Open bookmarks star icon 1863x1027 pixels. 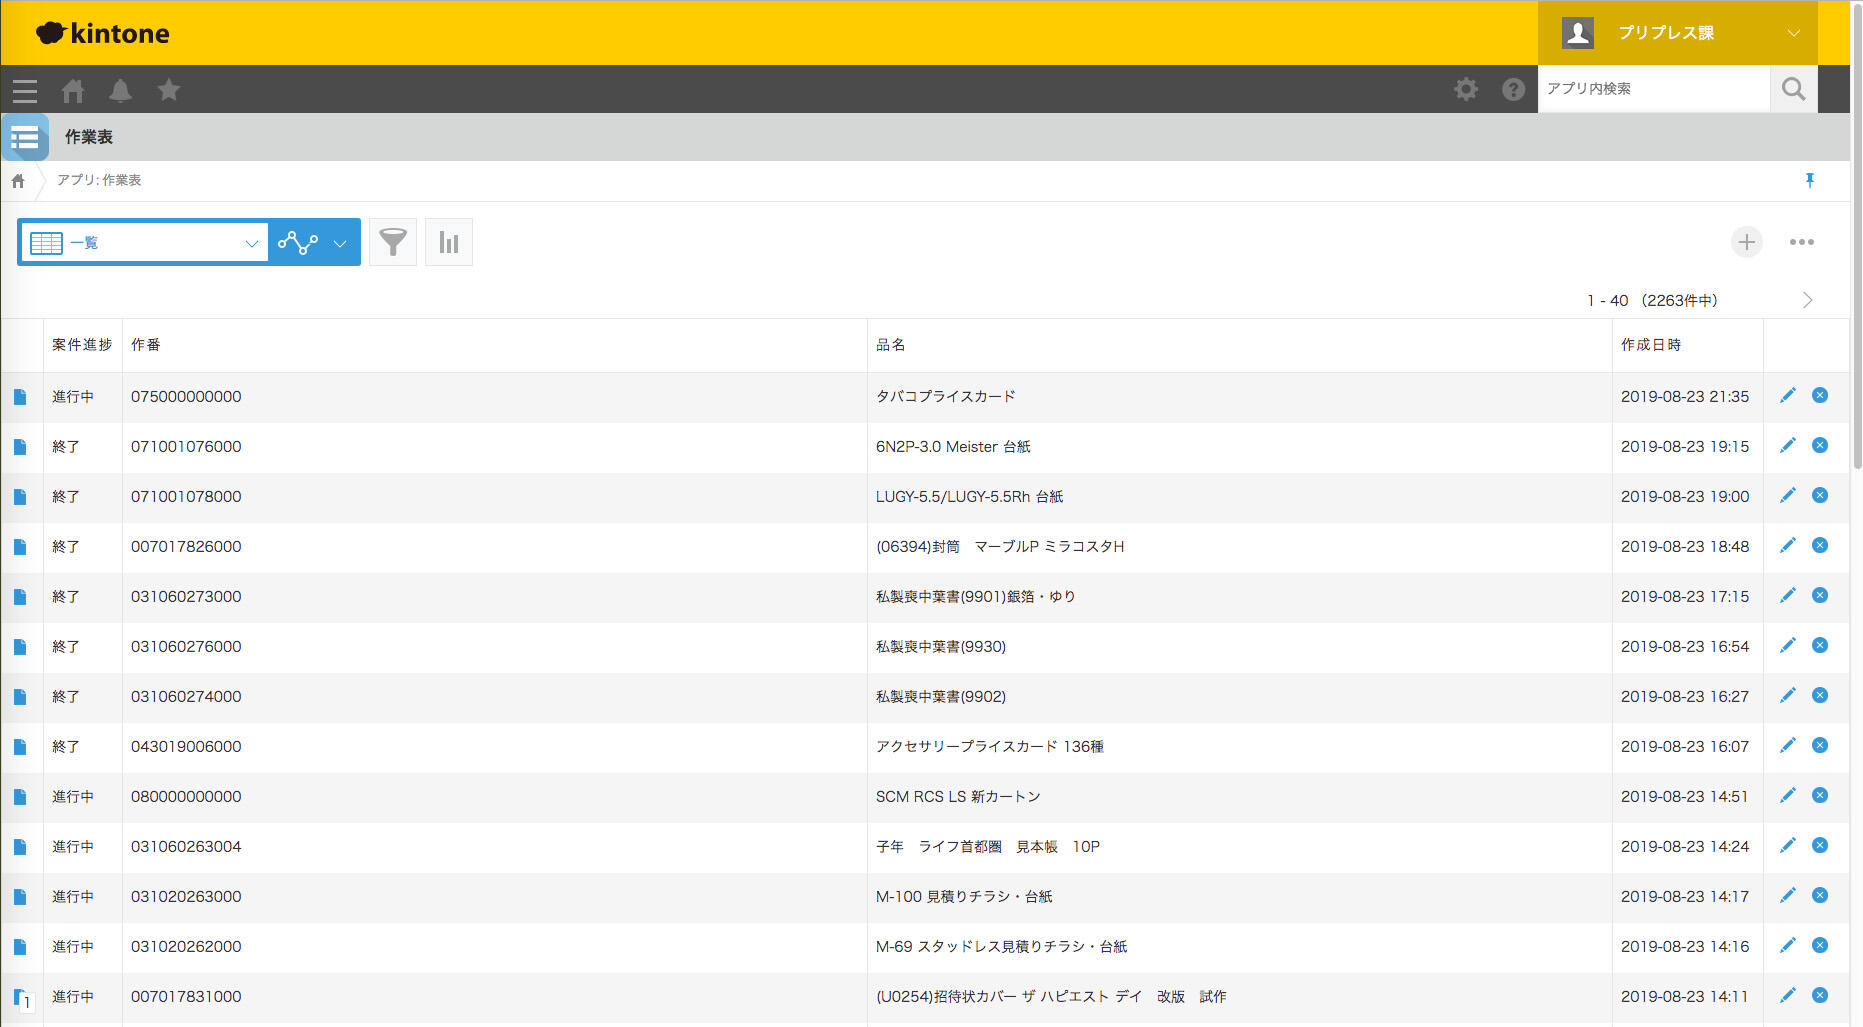[169, 90]
